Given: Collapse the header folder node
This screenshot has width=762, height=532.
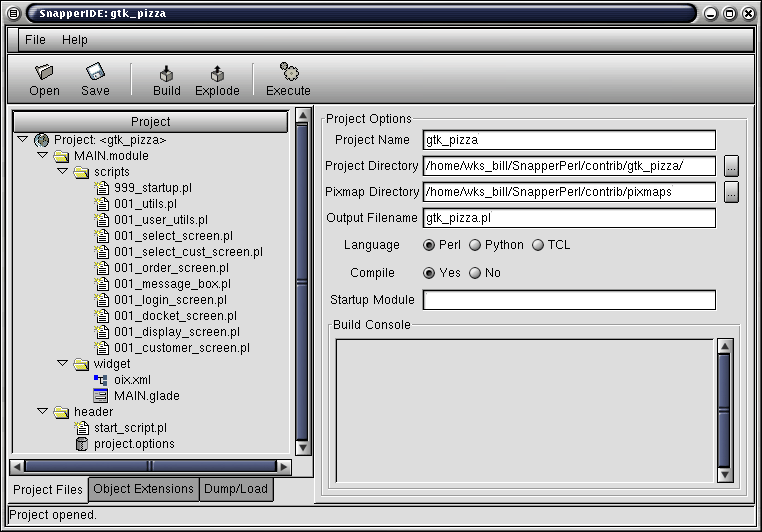Looking at the screenshot, I should coord(42,412).
